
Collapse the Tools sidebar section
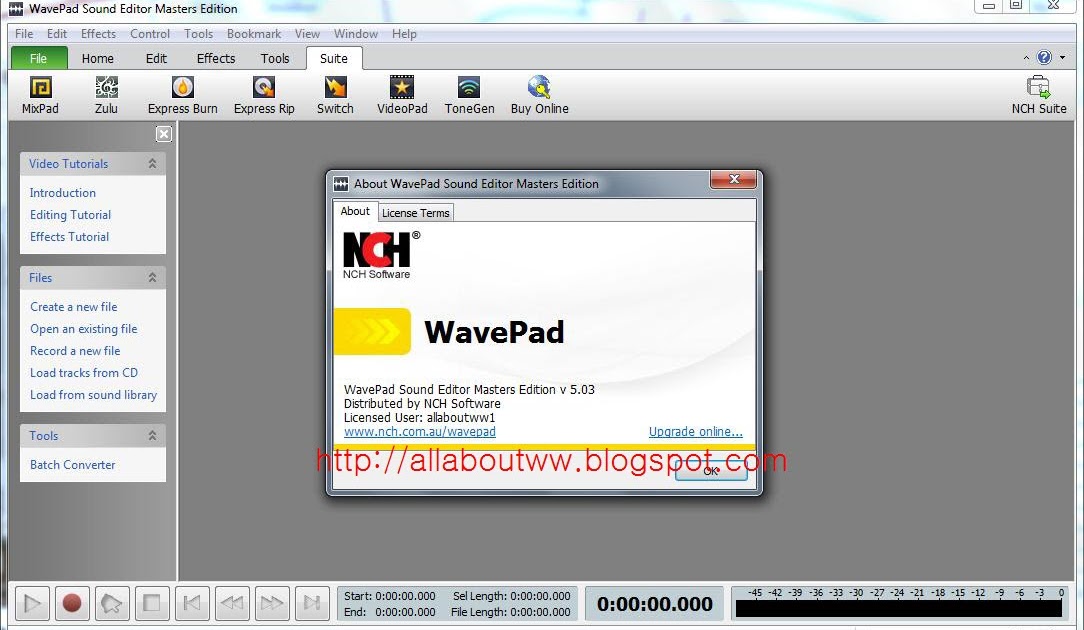point(152,436)
